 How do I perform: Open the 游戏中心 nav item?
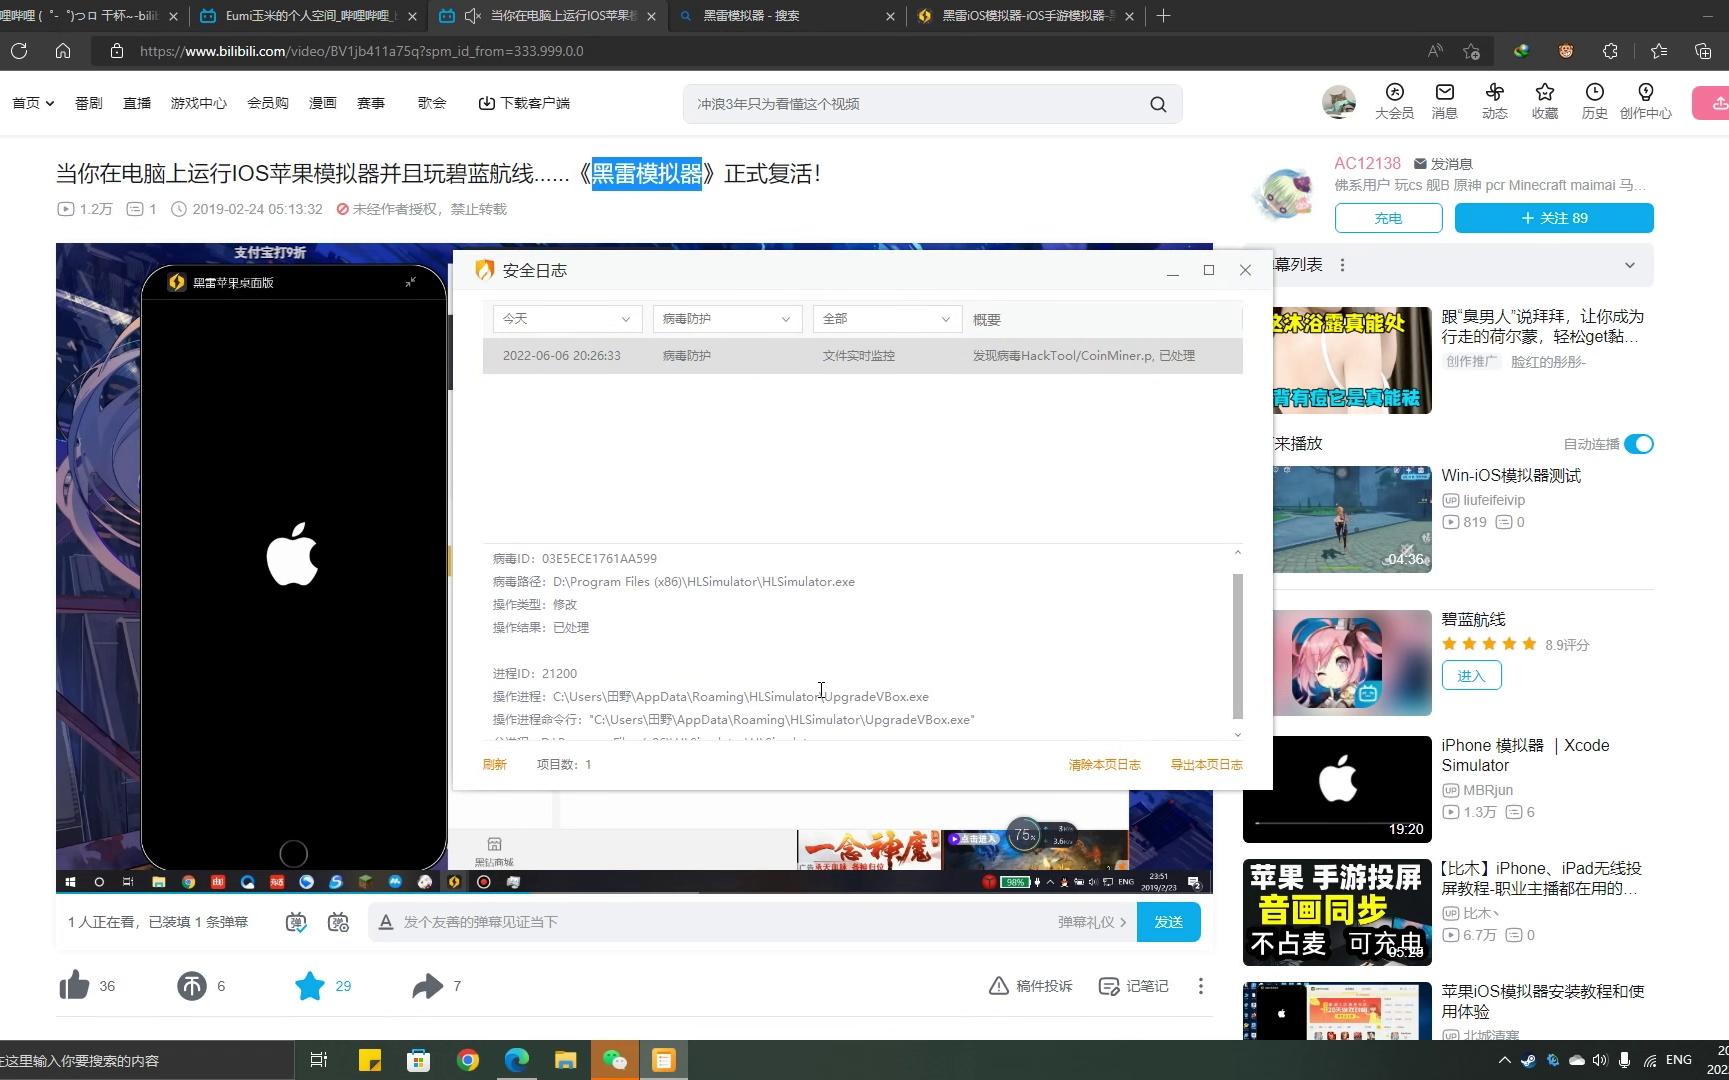pos(199,103)
